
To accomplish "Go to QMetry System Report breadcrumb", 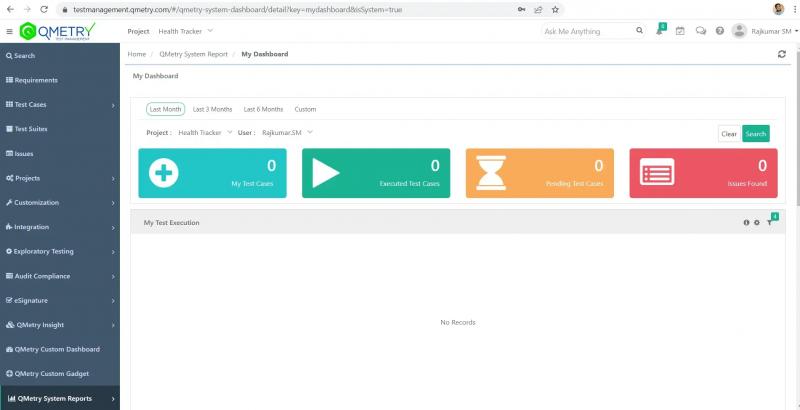I will click(x=193, y=54).
